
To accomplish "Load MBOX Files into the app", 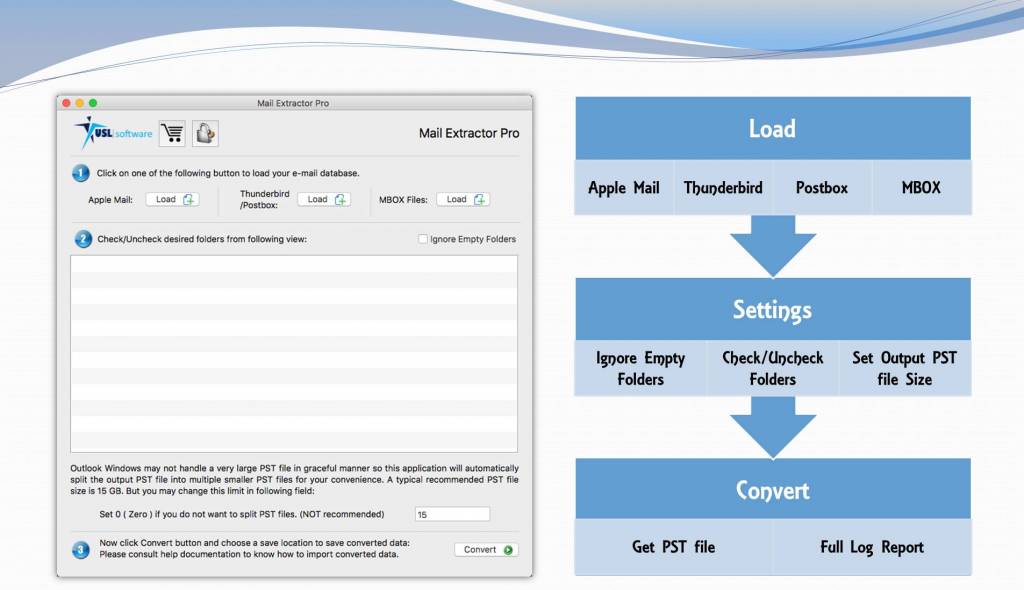I will [462, 199].
